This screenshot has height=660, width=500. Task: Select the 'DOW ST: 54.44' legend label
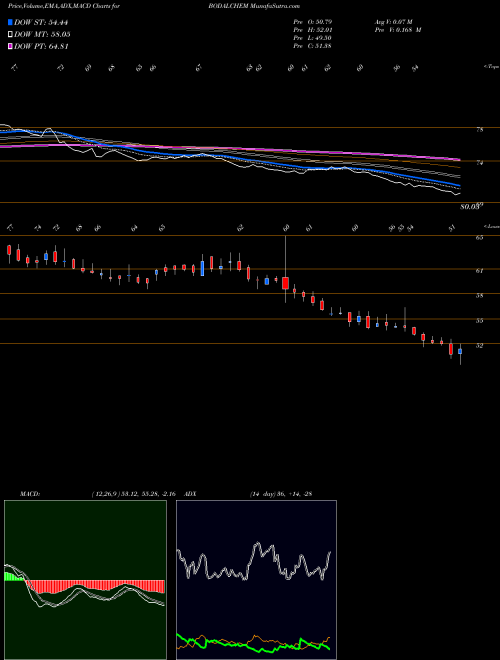pos(41,22)
